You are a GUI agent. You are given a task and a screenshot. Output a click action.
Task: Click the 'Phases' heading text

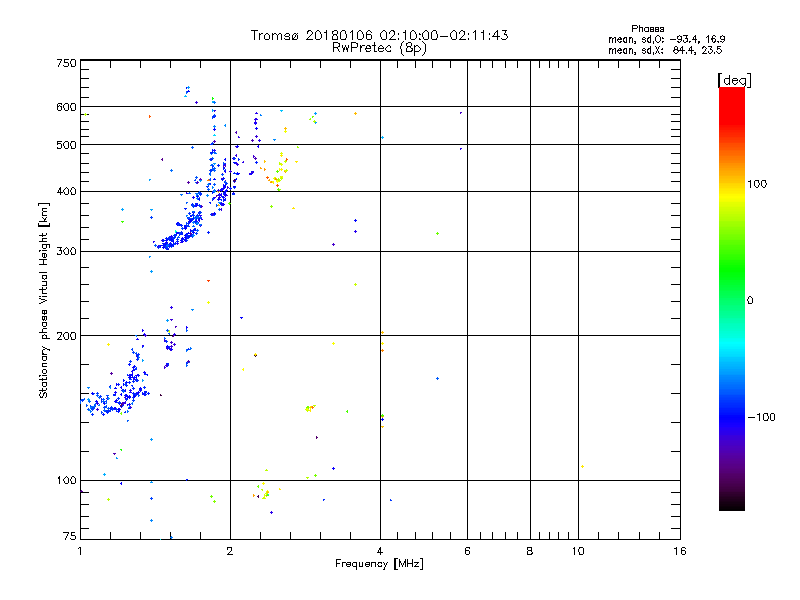[x=647, y=29]
